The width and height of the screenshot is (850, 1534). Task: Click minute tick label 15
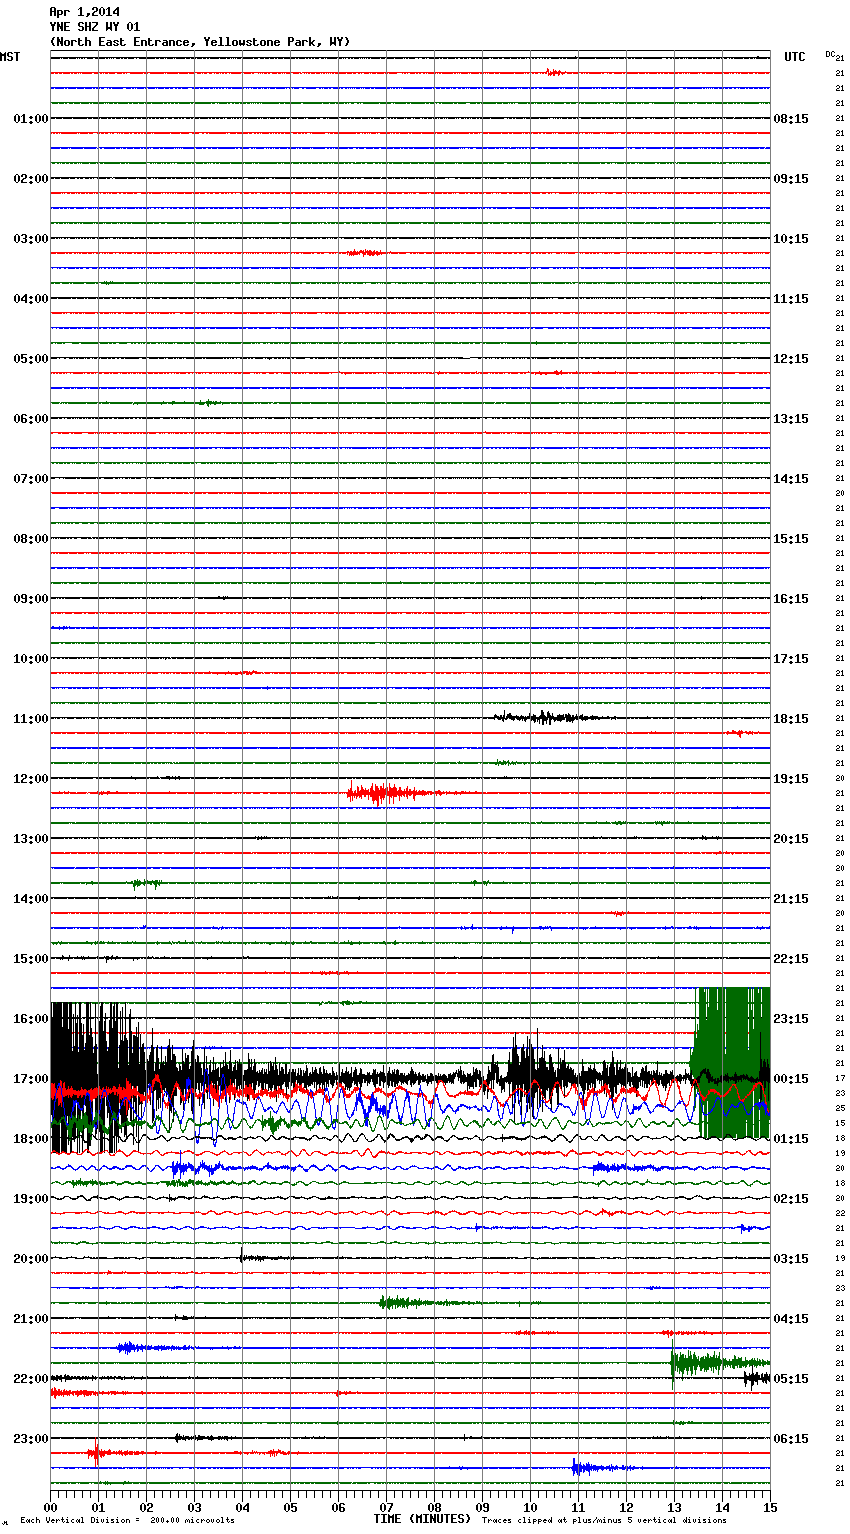click(770, 1507)
